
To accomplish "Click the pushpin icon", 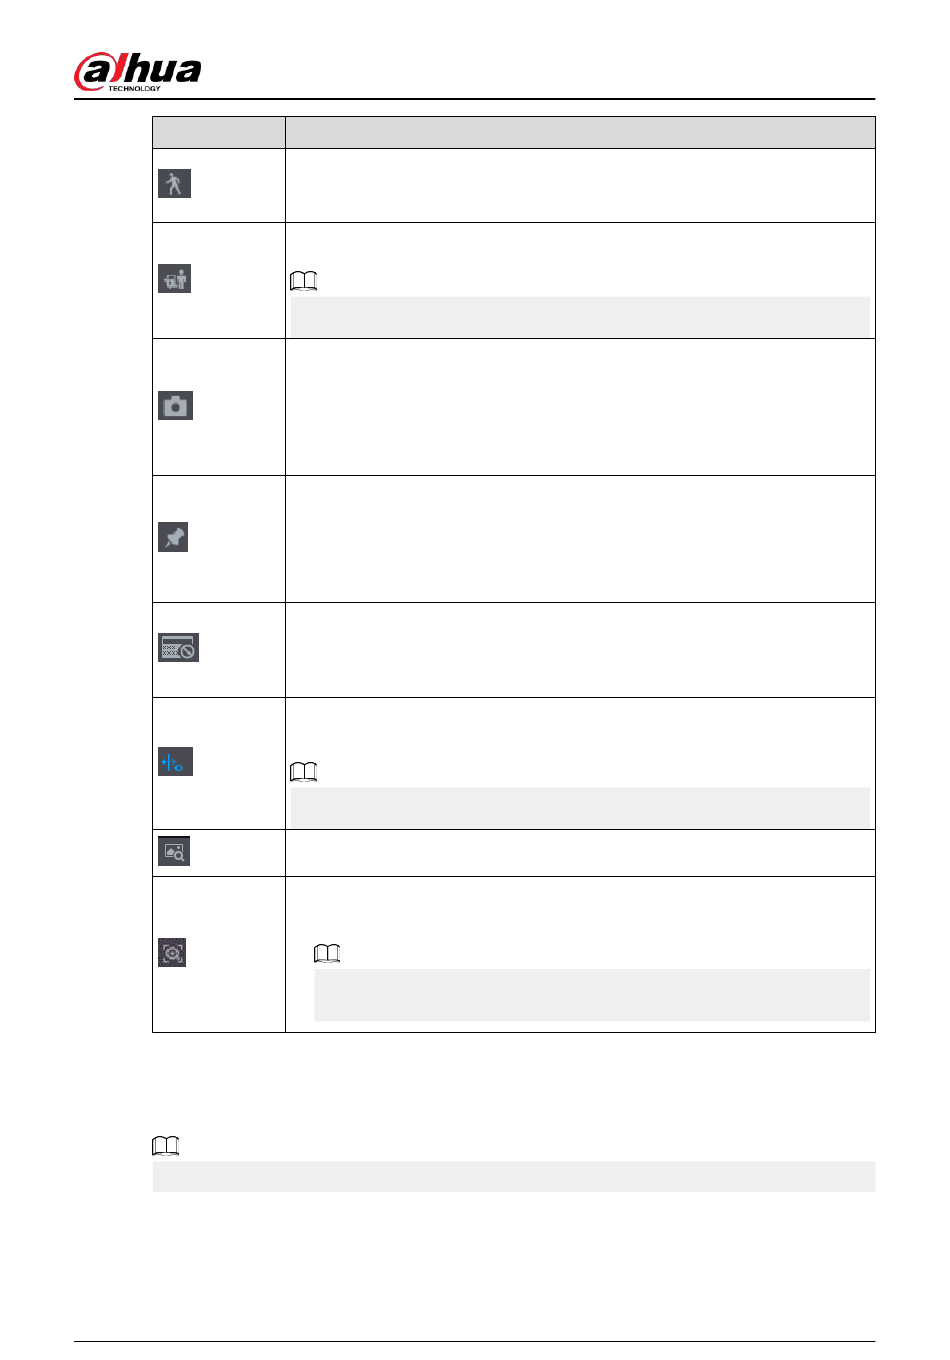I will pyautogui.click(x=173, y=537).
